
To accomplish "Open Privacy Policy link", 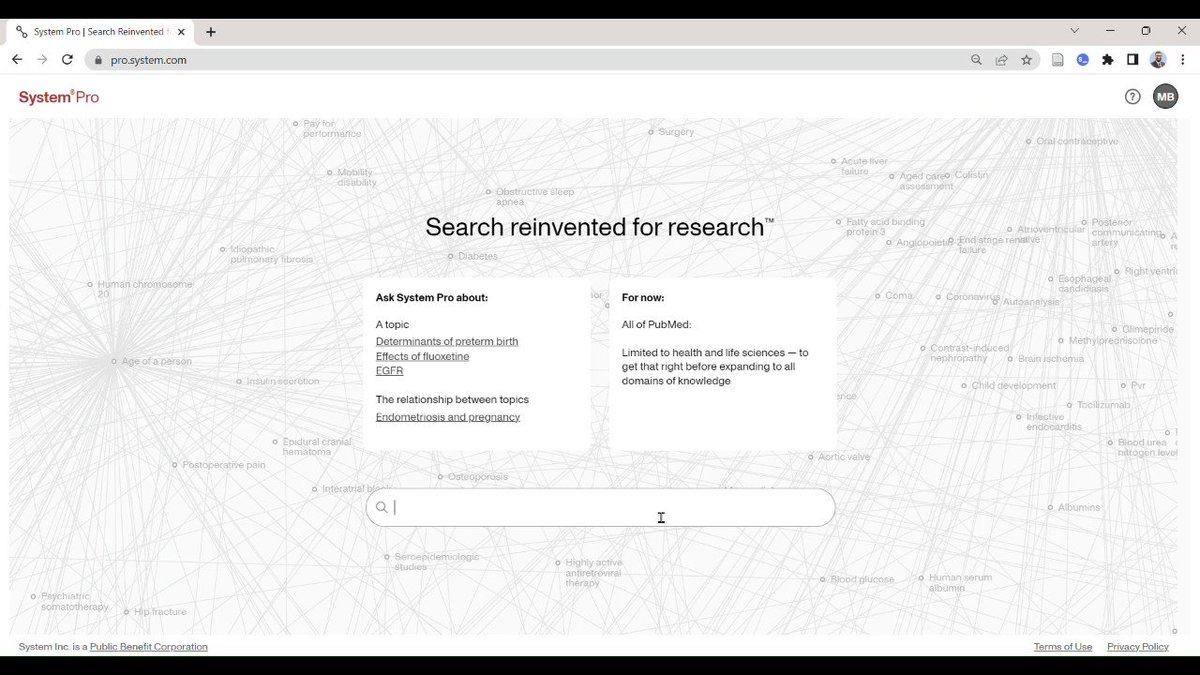I will click(x=1138, y=647).
